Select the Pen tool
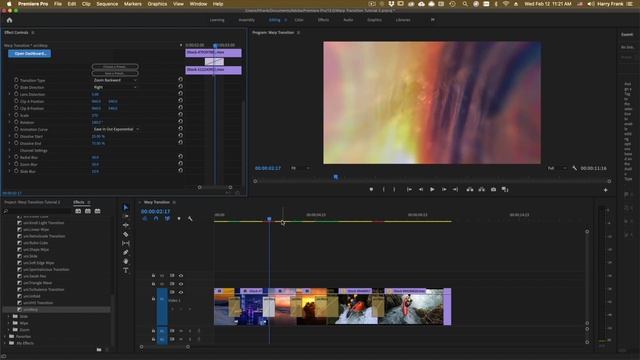 126,252
